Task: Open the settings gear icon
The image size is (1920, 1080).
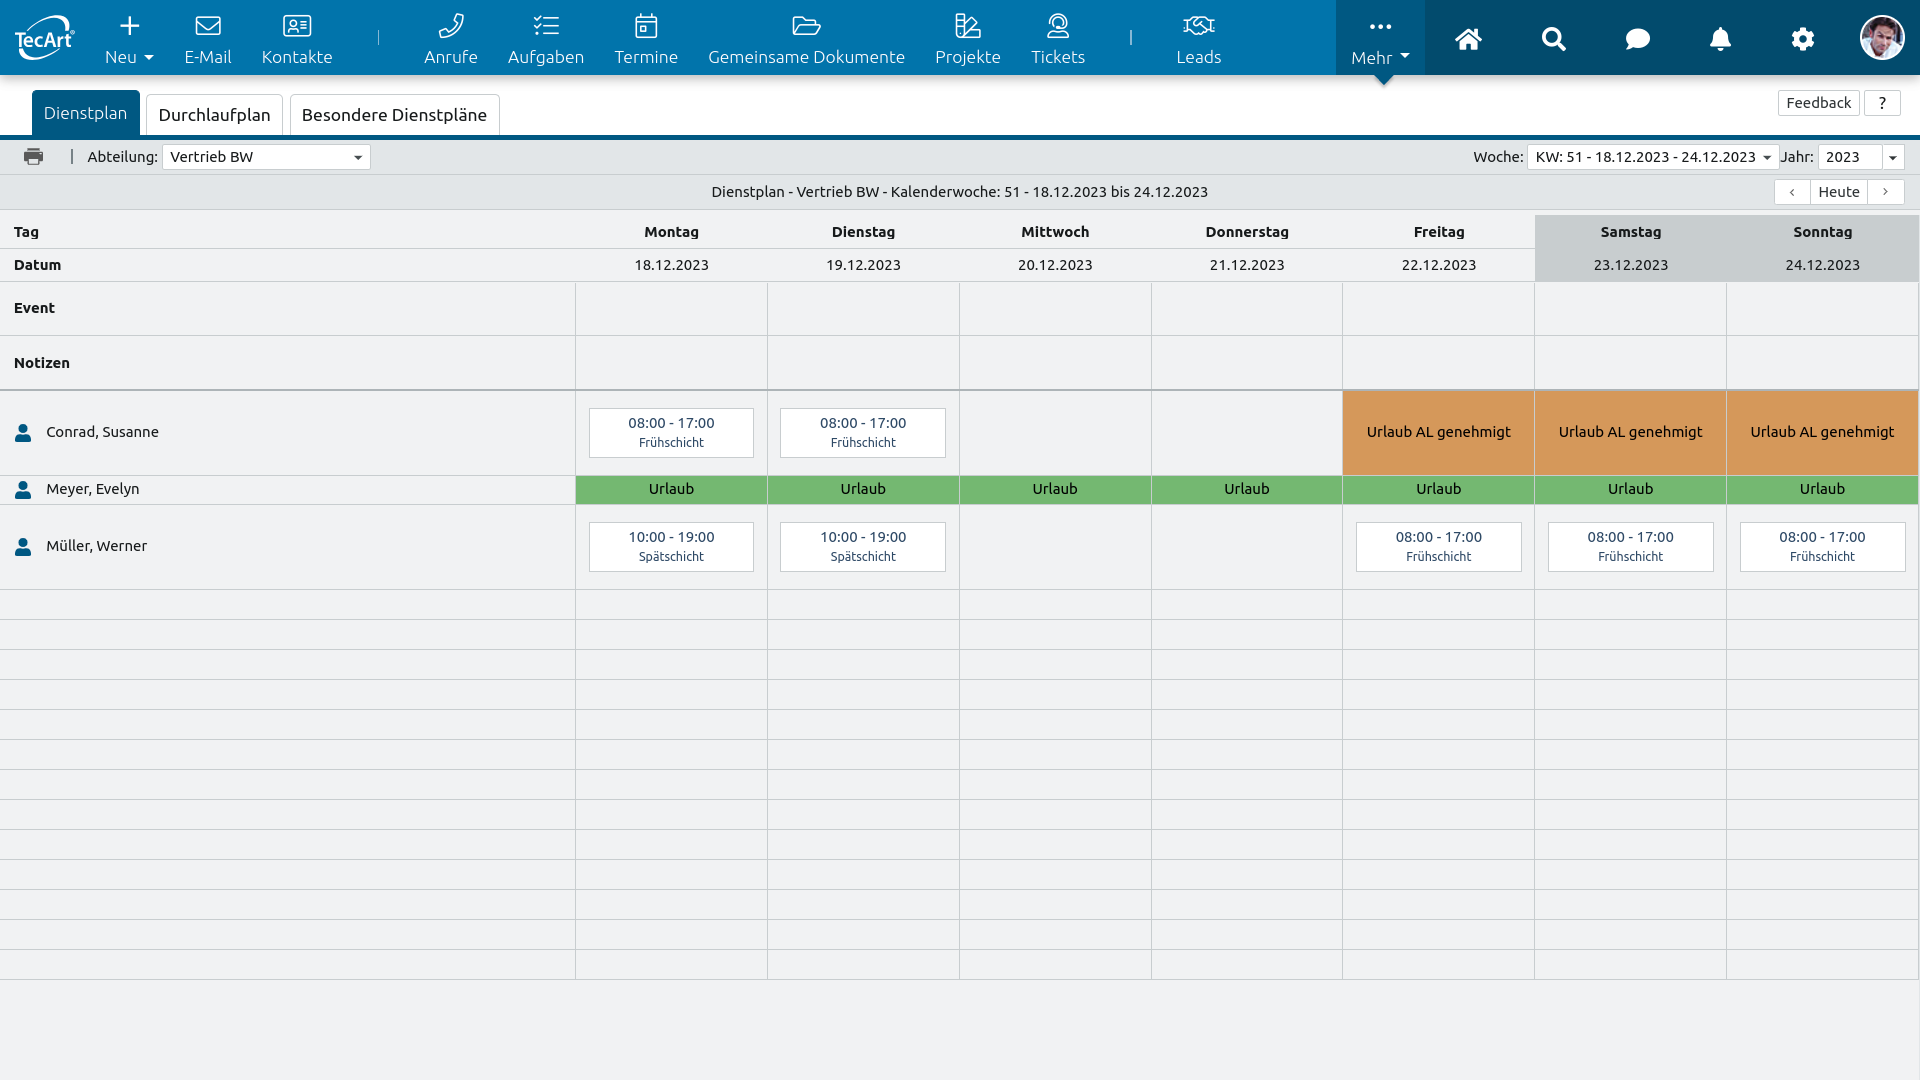Action: point(1802,39)
